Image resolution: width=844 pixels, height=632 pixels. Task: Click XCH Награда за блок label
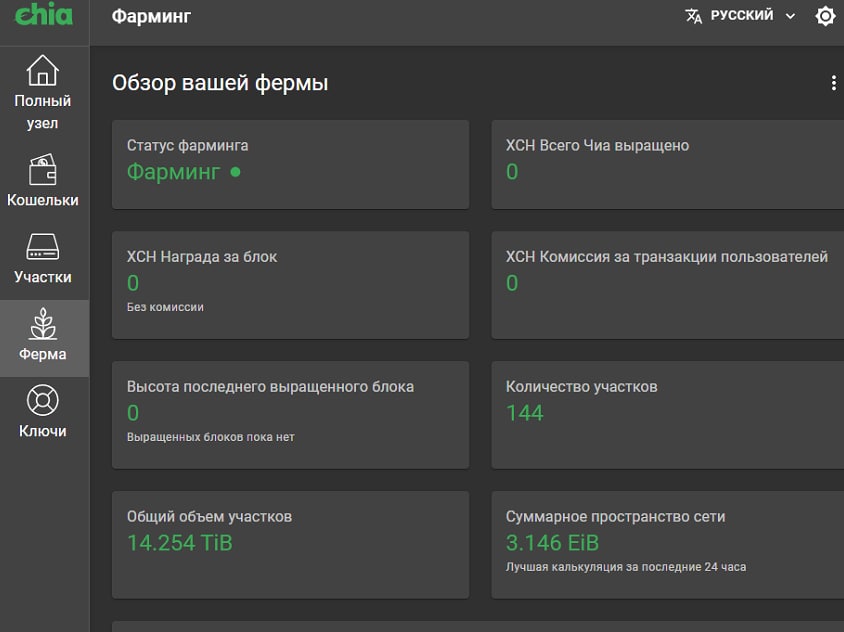click(x=202, y=257)
